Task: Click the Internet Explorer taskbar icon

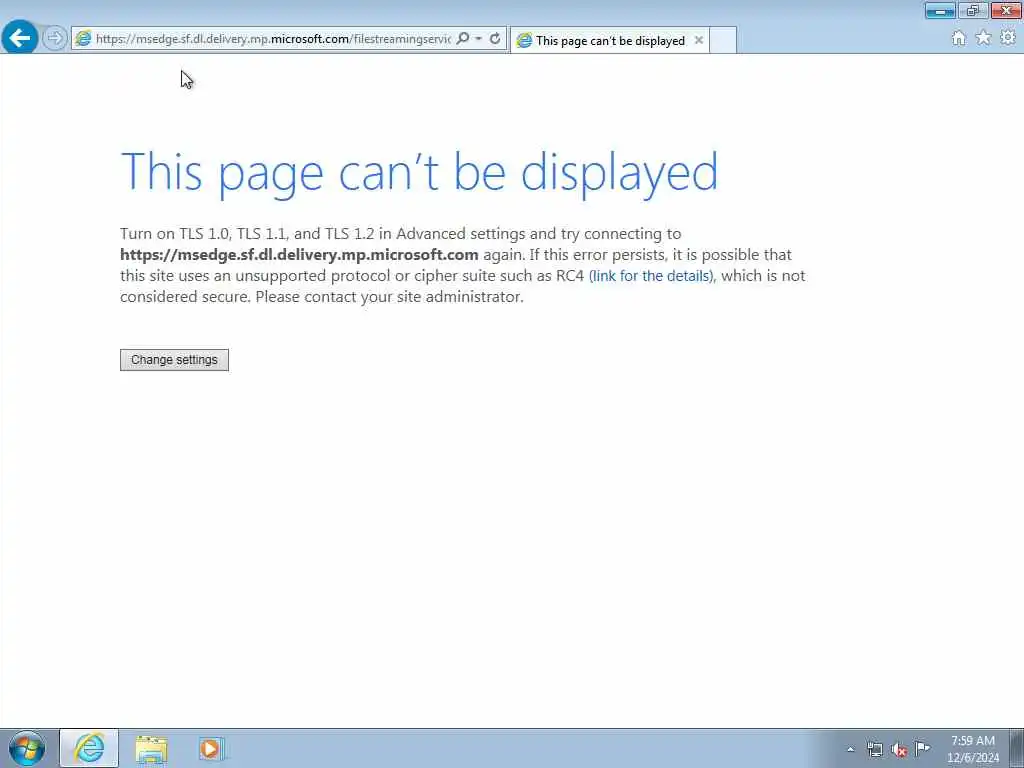Action: pos(89,748)
